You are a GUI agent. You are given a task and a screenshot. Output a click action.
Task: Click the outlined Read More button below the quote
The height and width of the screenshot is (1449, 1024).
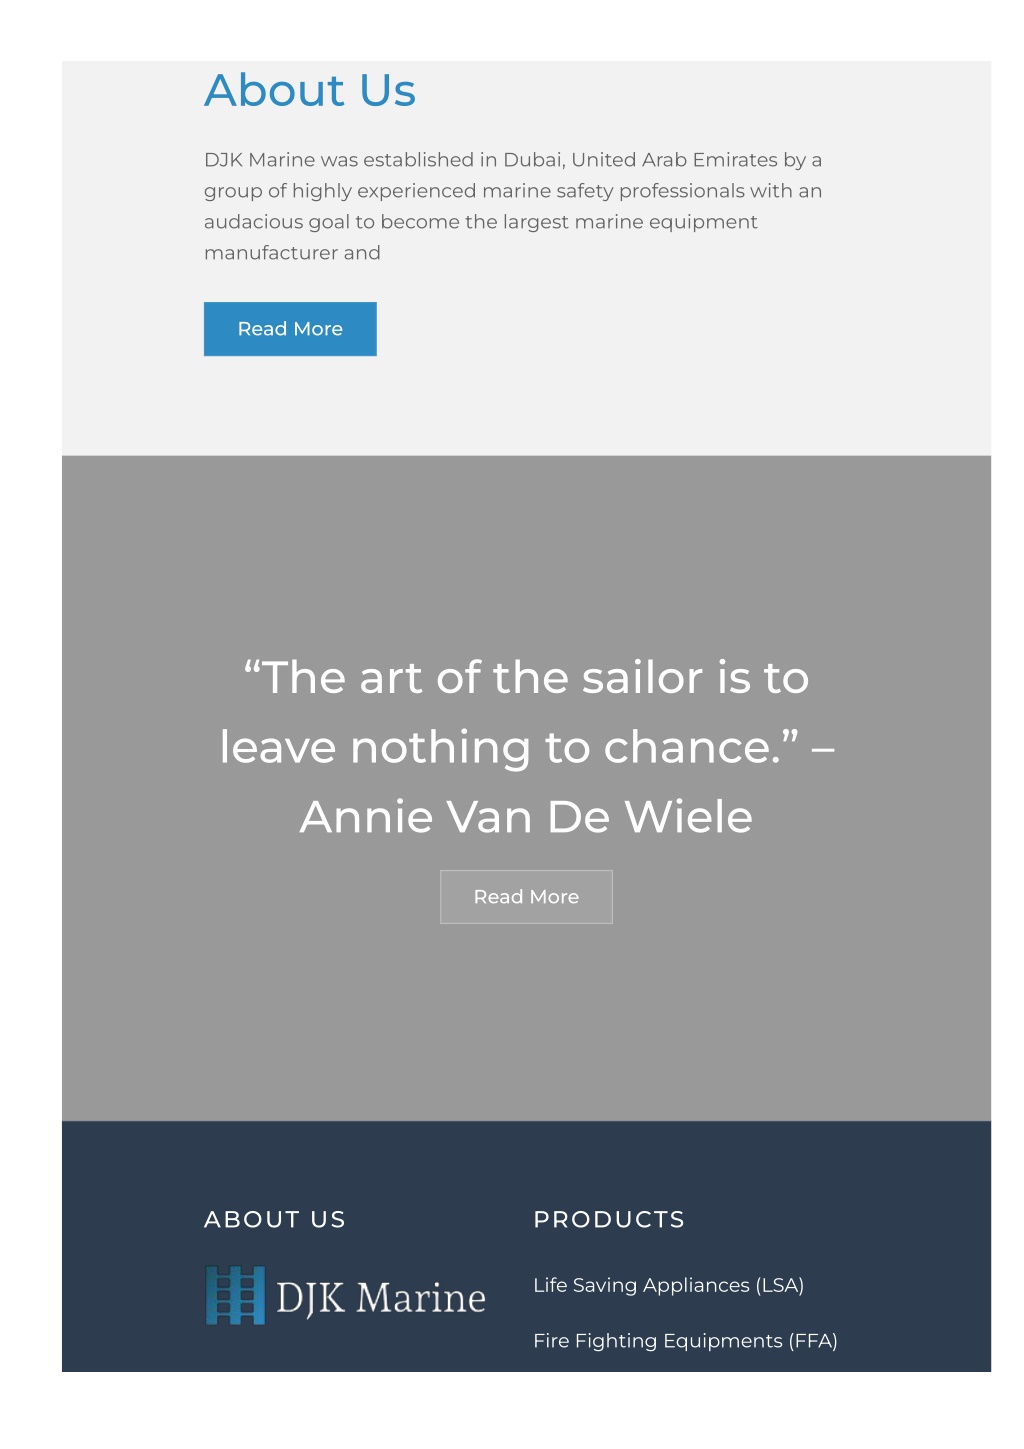click(x=526, y=897)
